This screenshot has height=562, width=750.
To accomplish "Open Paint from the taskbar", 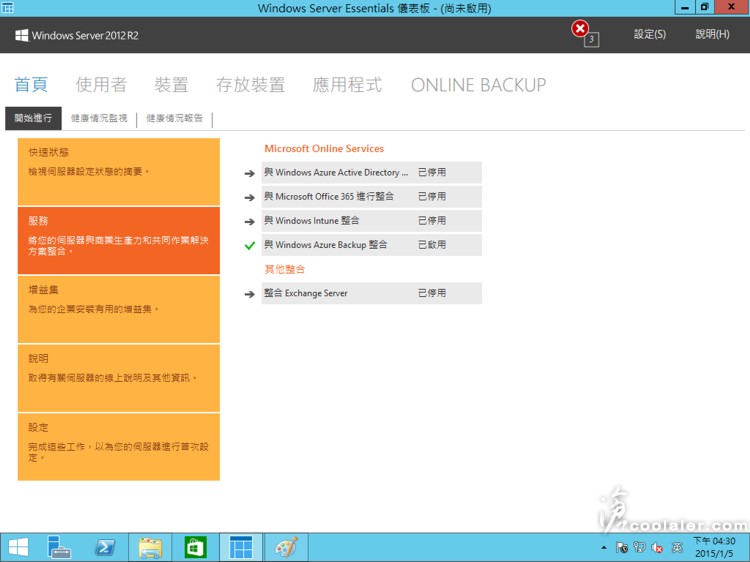I will (x=286, y=548).
